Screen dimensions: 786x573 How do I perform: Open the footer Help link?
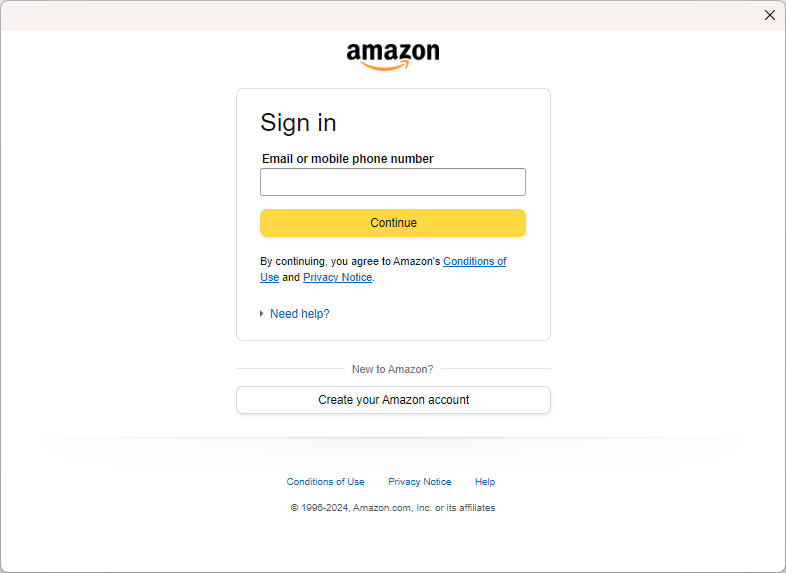pos(485,482)
